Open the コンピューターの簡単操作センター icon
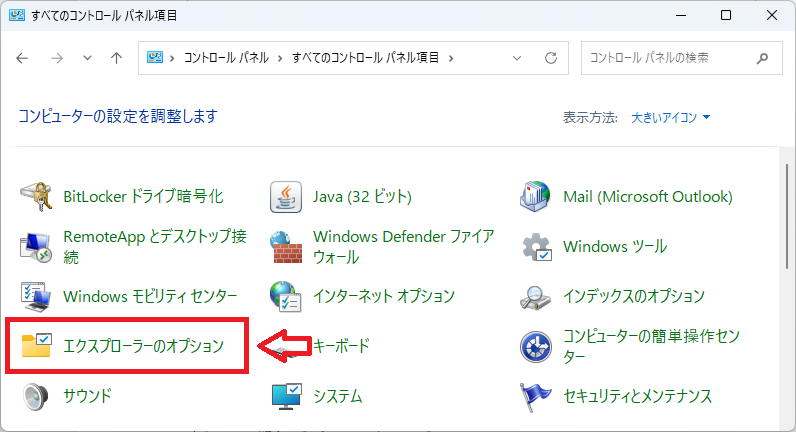This screenshot has height=432, width=796. pyautogui.click(x=536, y=347)
